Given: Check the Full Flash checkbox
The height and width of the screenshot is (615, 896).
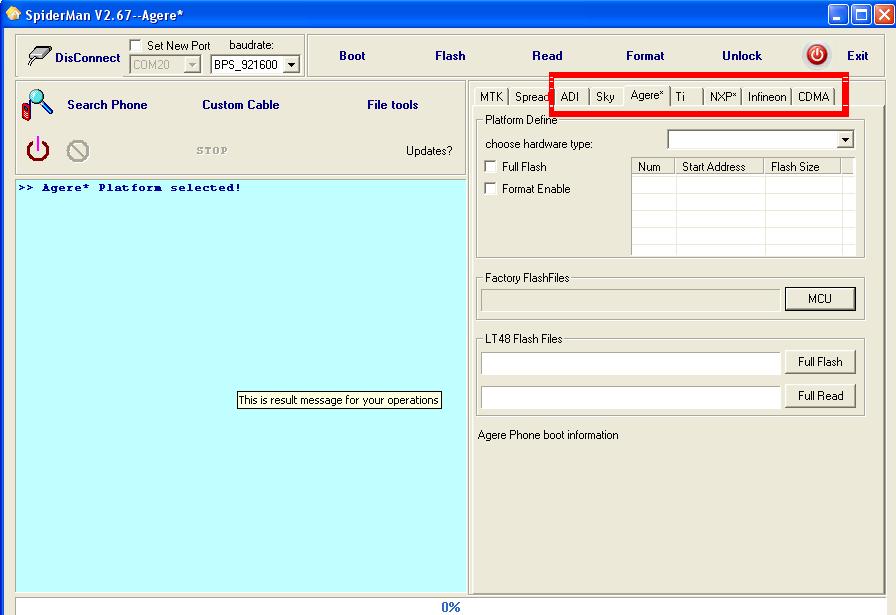Looking at the screenshot, I should [x=490, y=167].
